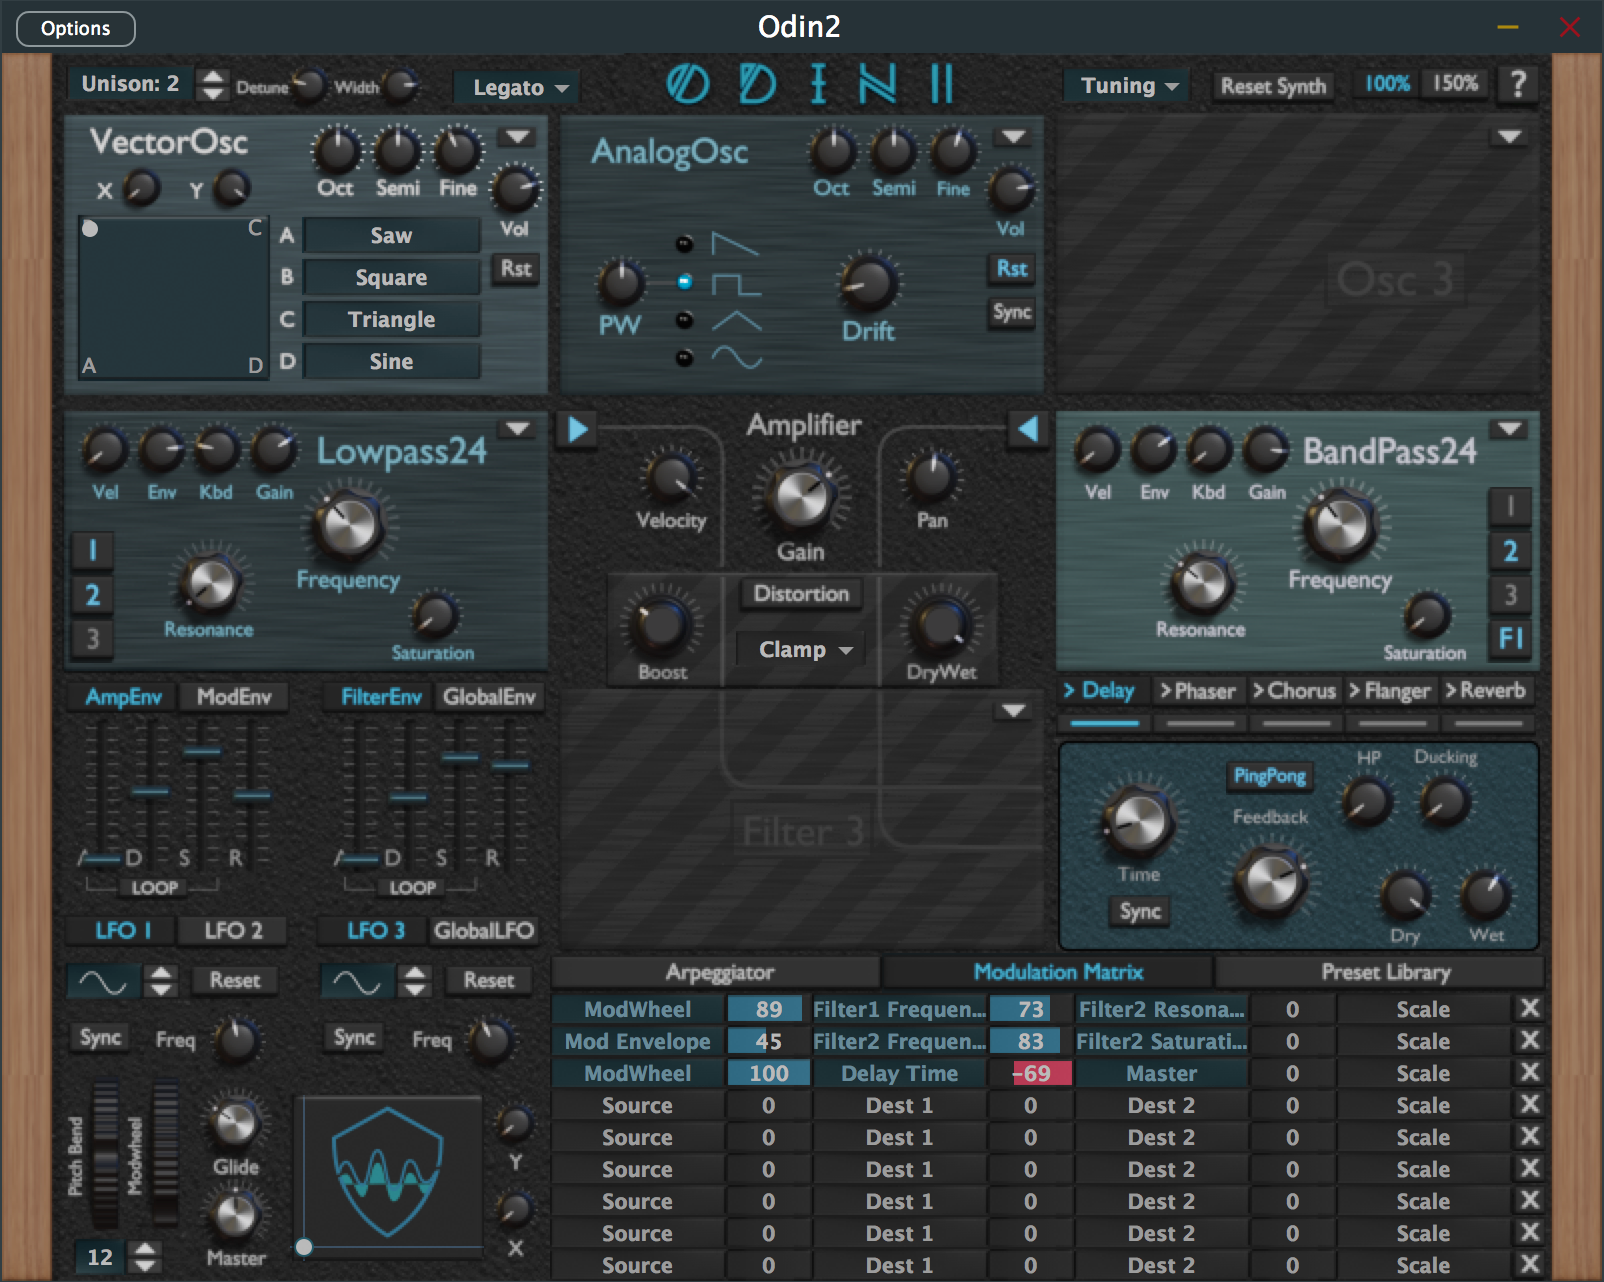
Task: Click the LFO 1 sine waveform display
Action: point(102,981)
